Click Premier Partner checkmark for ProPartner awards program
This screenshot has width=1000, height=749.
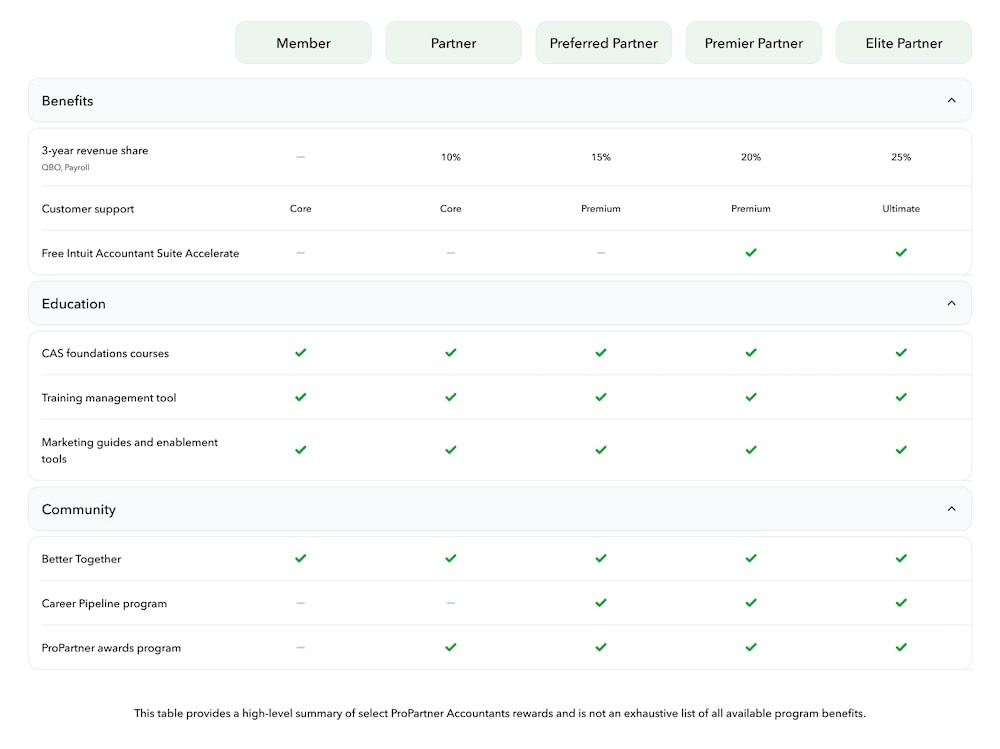(x=751, y=647)
